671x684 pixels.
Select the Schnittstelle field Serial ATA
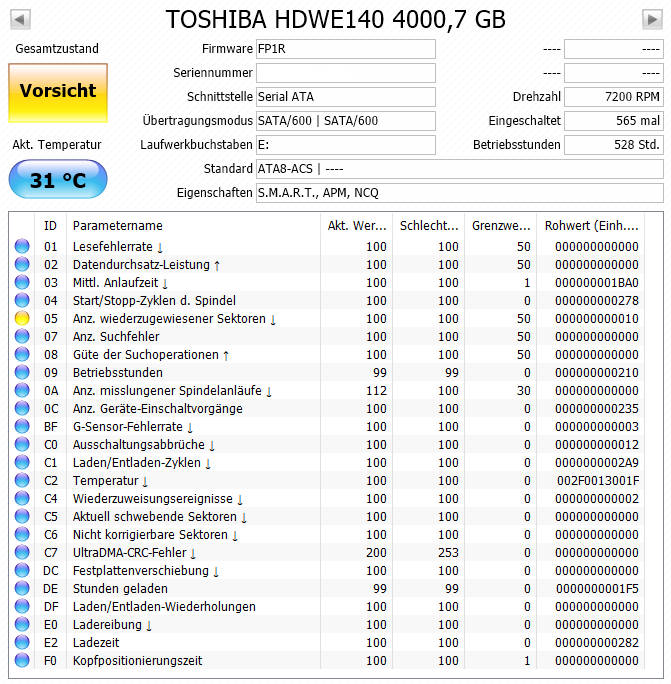[346, 97]
